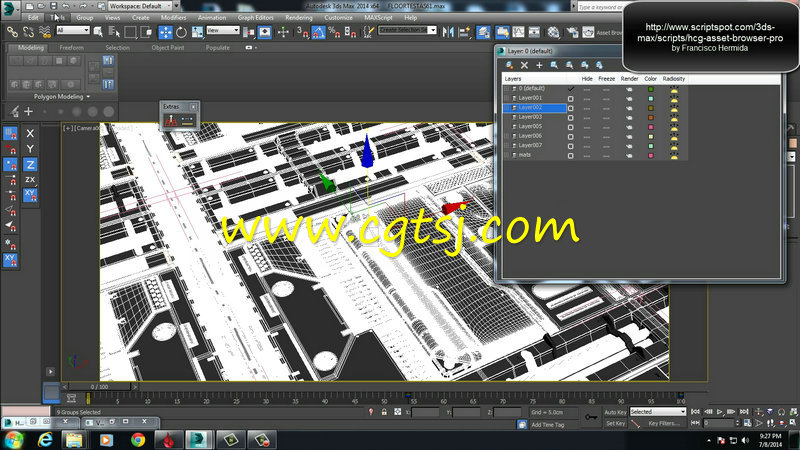
Task: Select the Select and Link tool
Action: pos(12,32)
